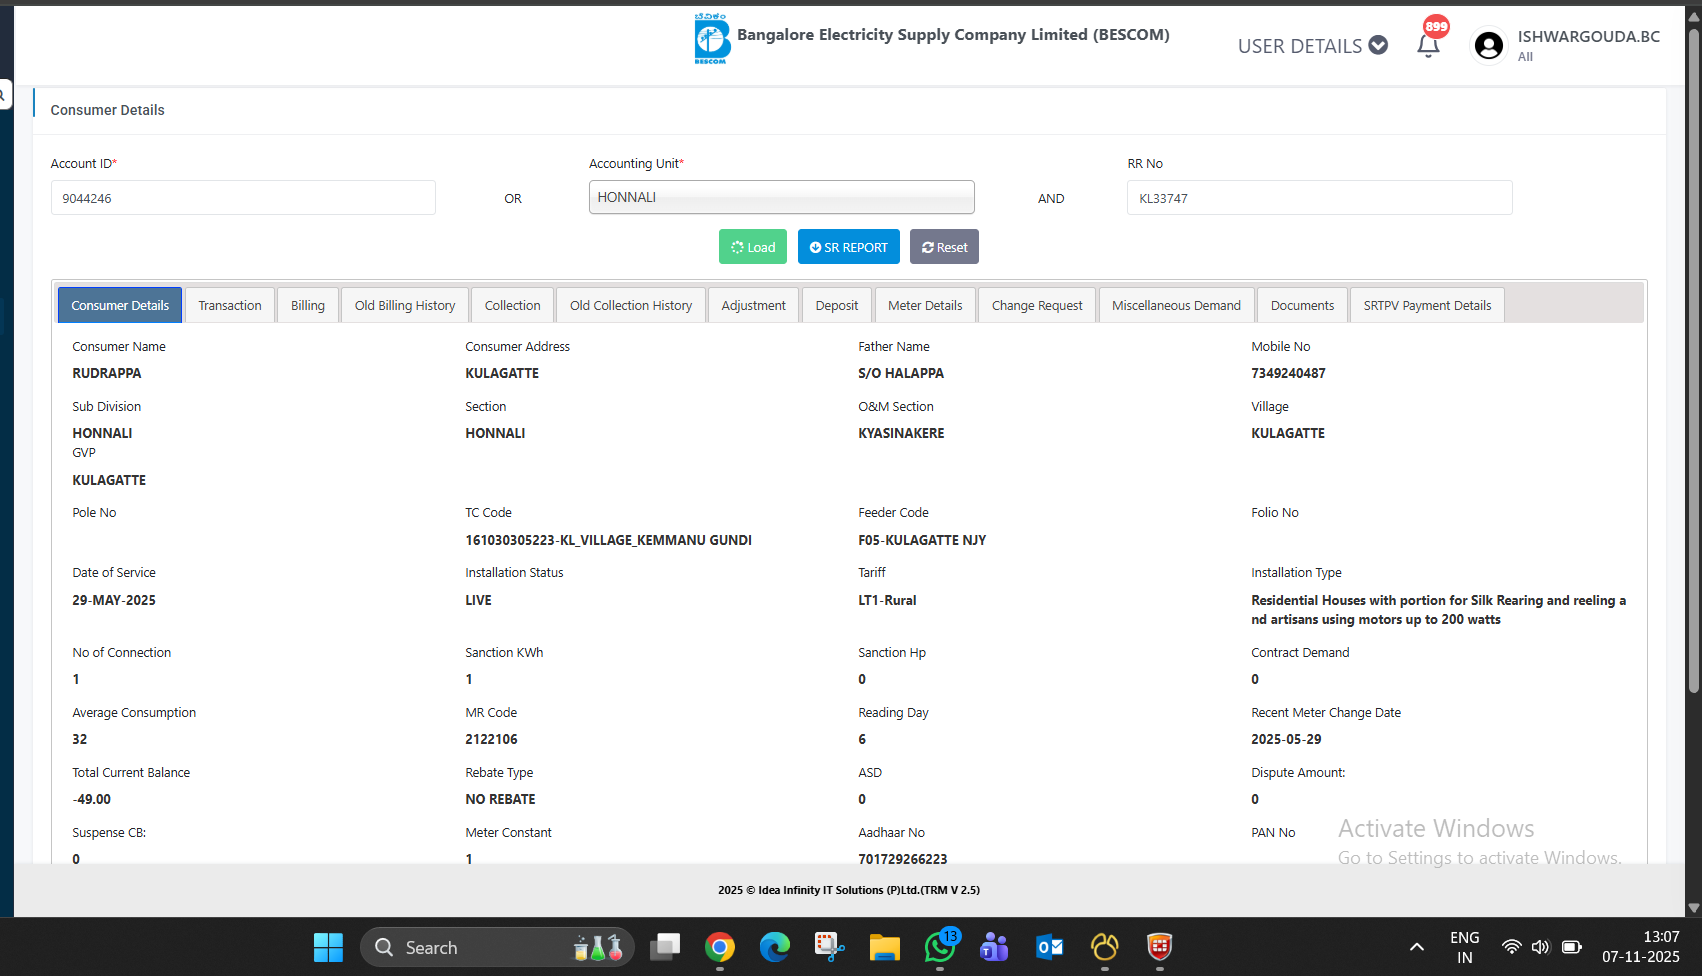Click the BESCOM logo

point(711,39)
